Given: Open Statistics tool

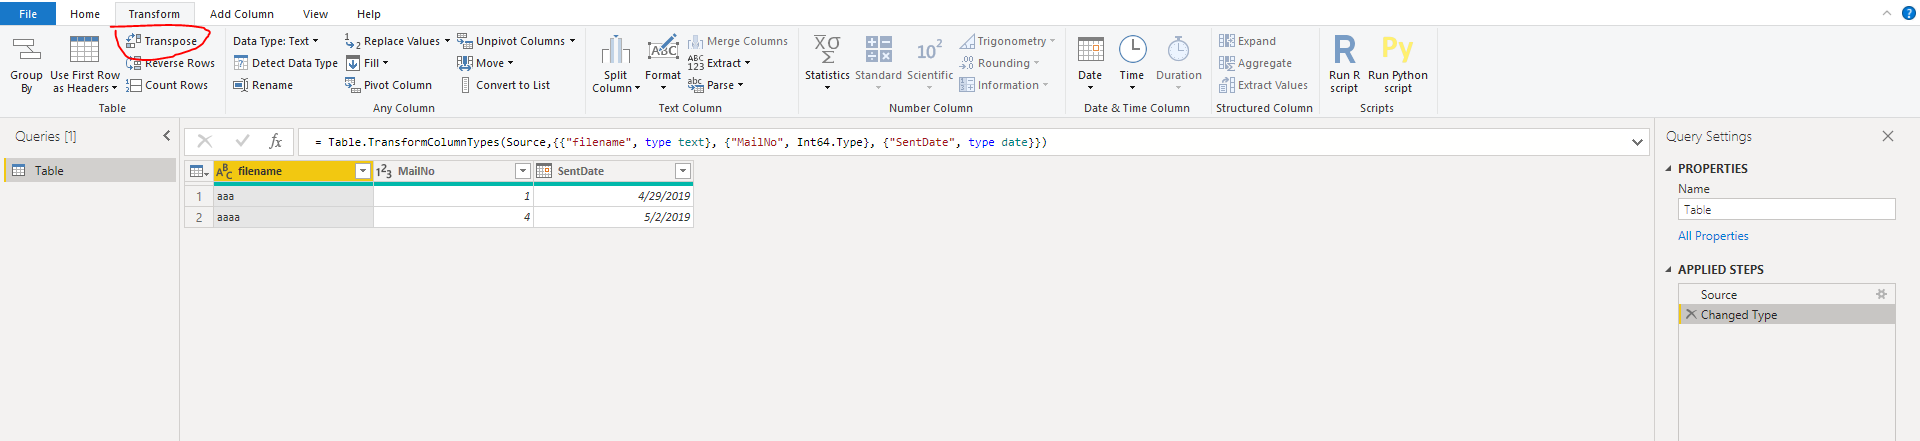Looking at the screenshot, I should pyautogui.click(x=827, y=64).
